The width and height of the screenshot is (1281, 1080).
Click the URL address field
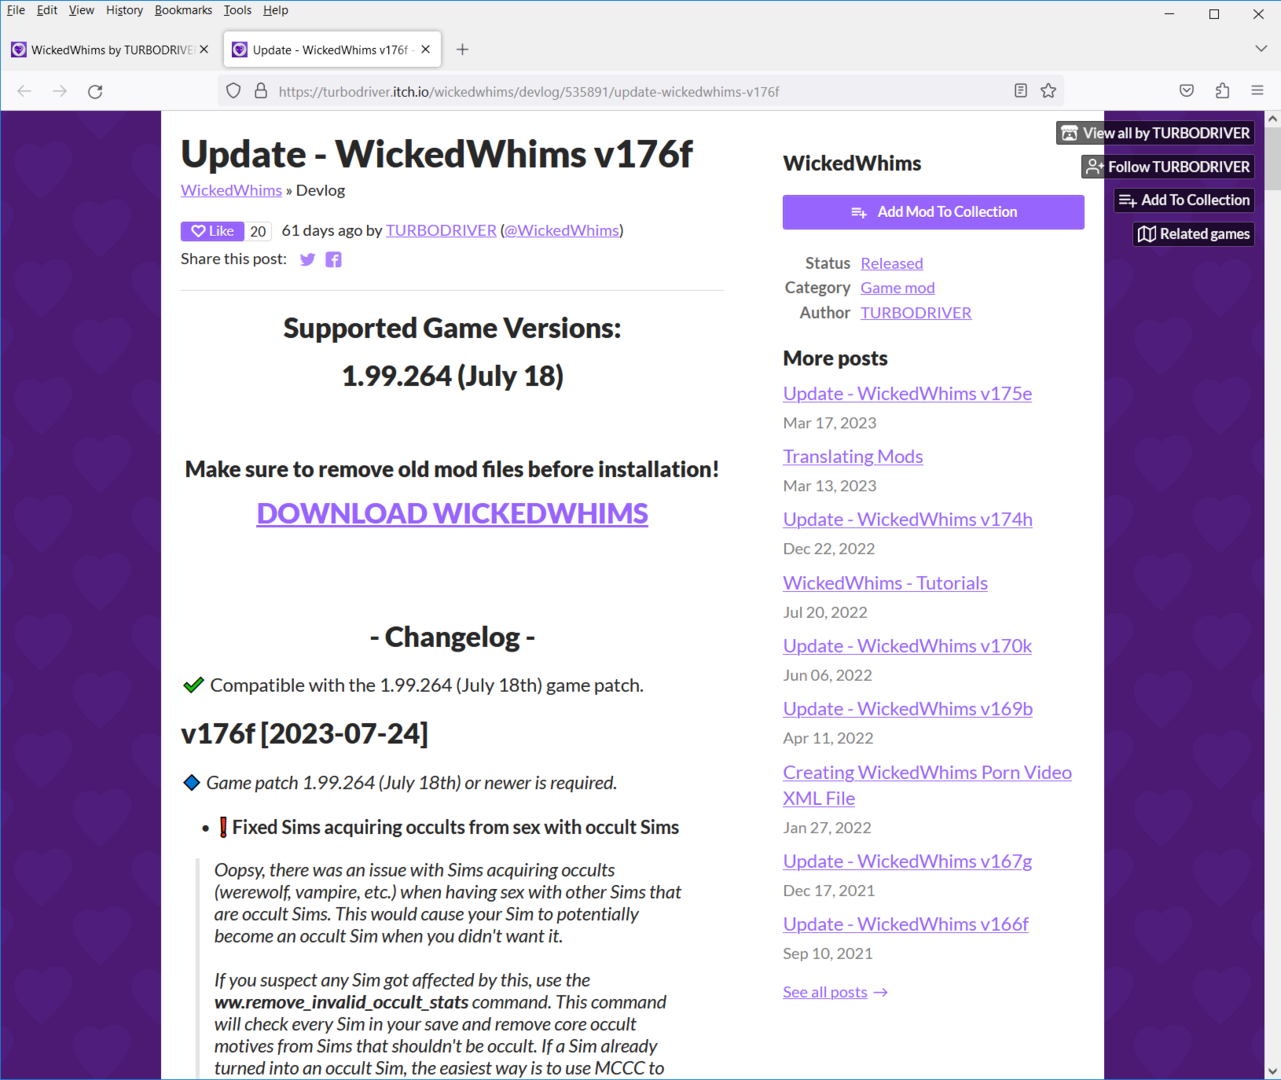(640, 91)
